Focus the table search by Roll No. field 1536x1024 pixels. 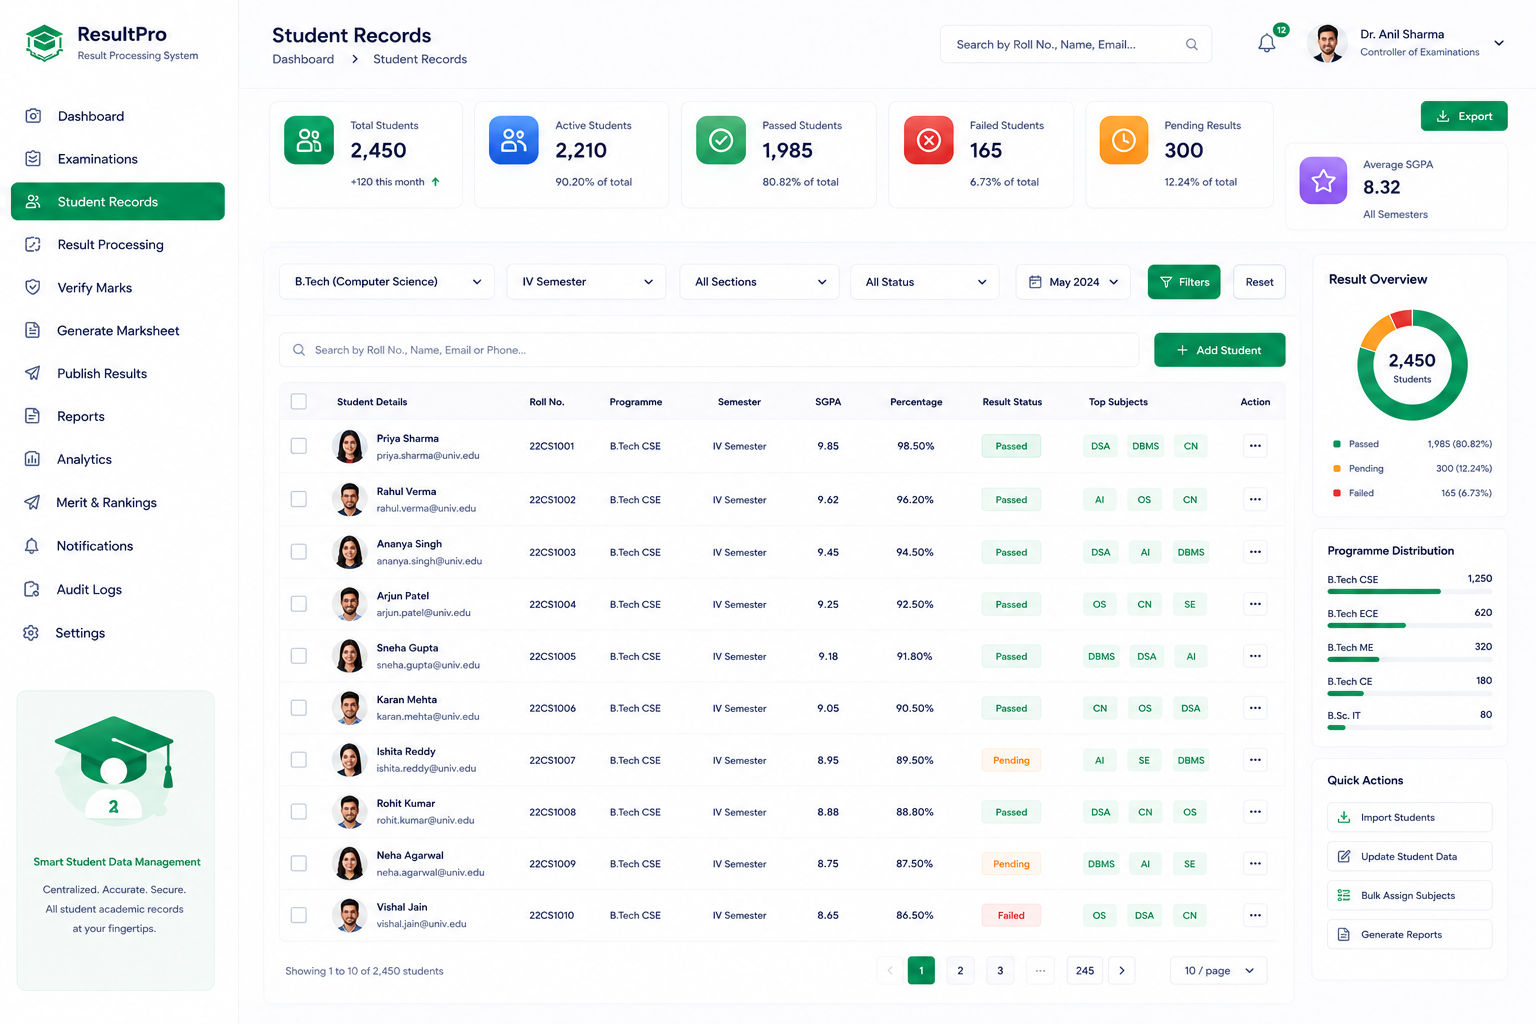tap(709, 350)
